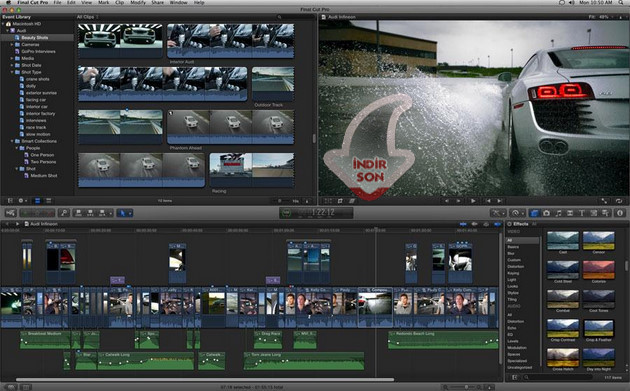Collapse the Smart Collections folder
630x391 pixels.
[12, 141]
